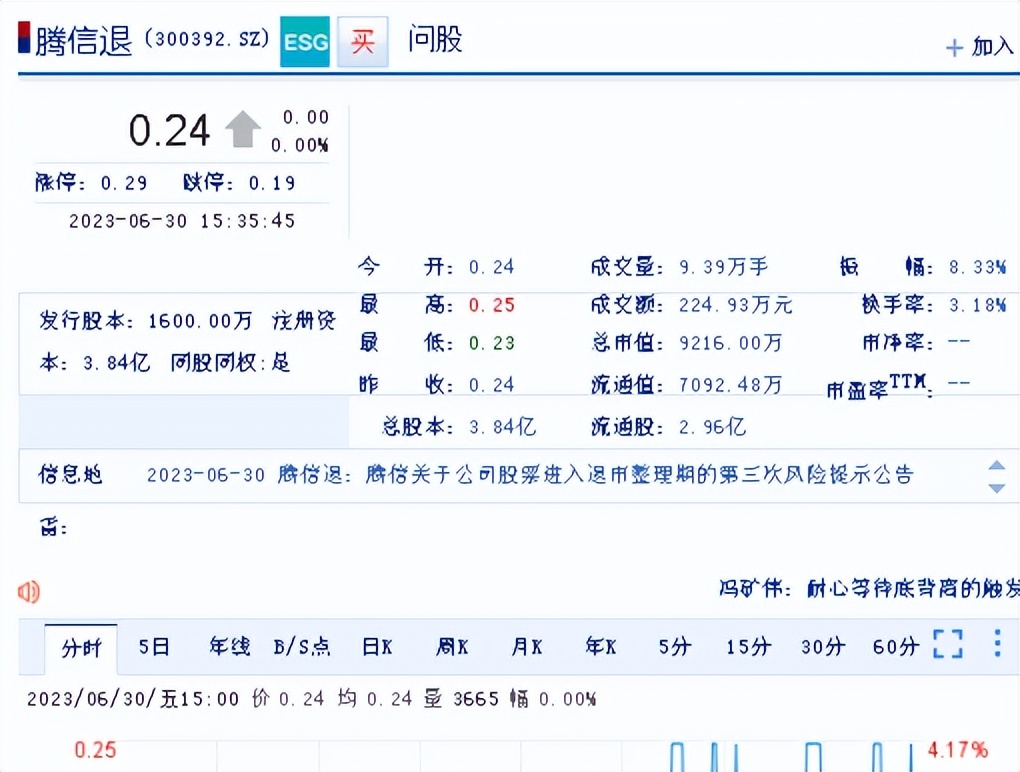Open the 60分 60-minute chart view
This screenshot has width=1020, height=772.
pos(893,647)
